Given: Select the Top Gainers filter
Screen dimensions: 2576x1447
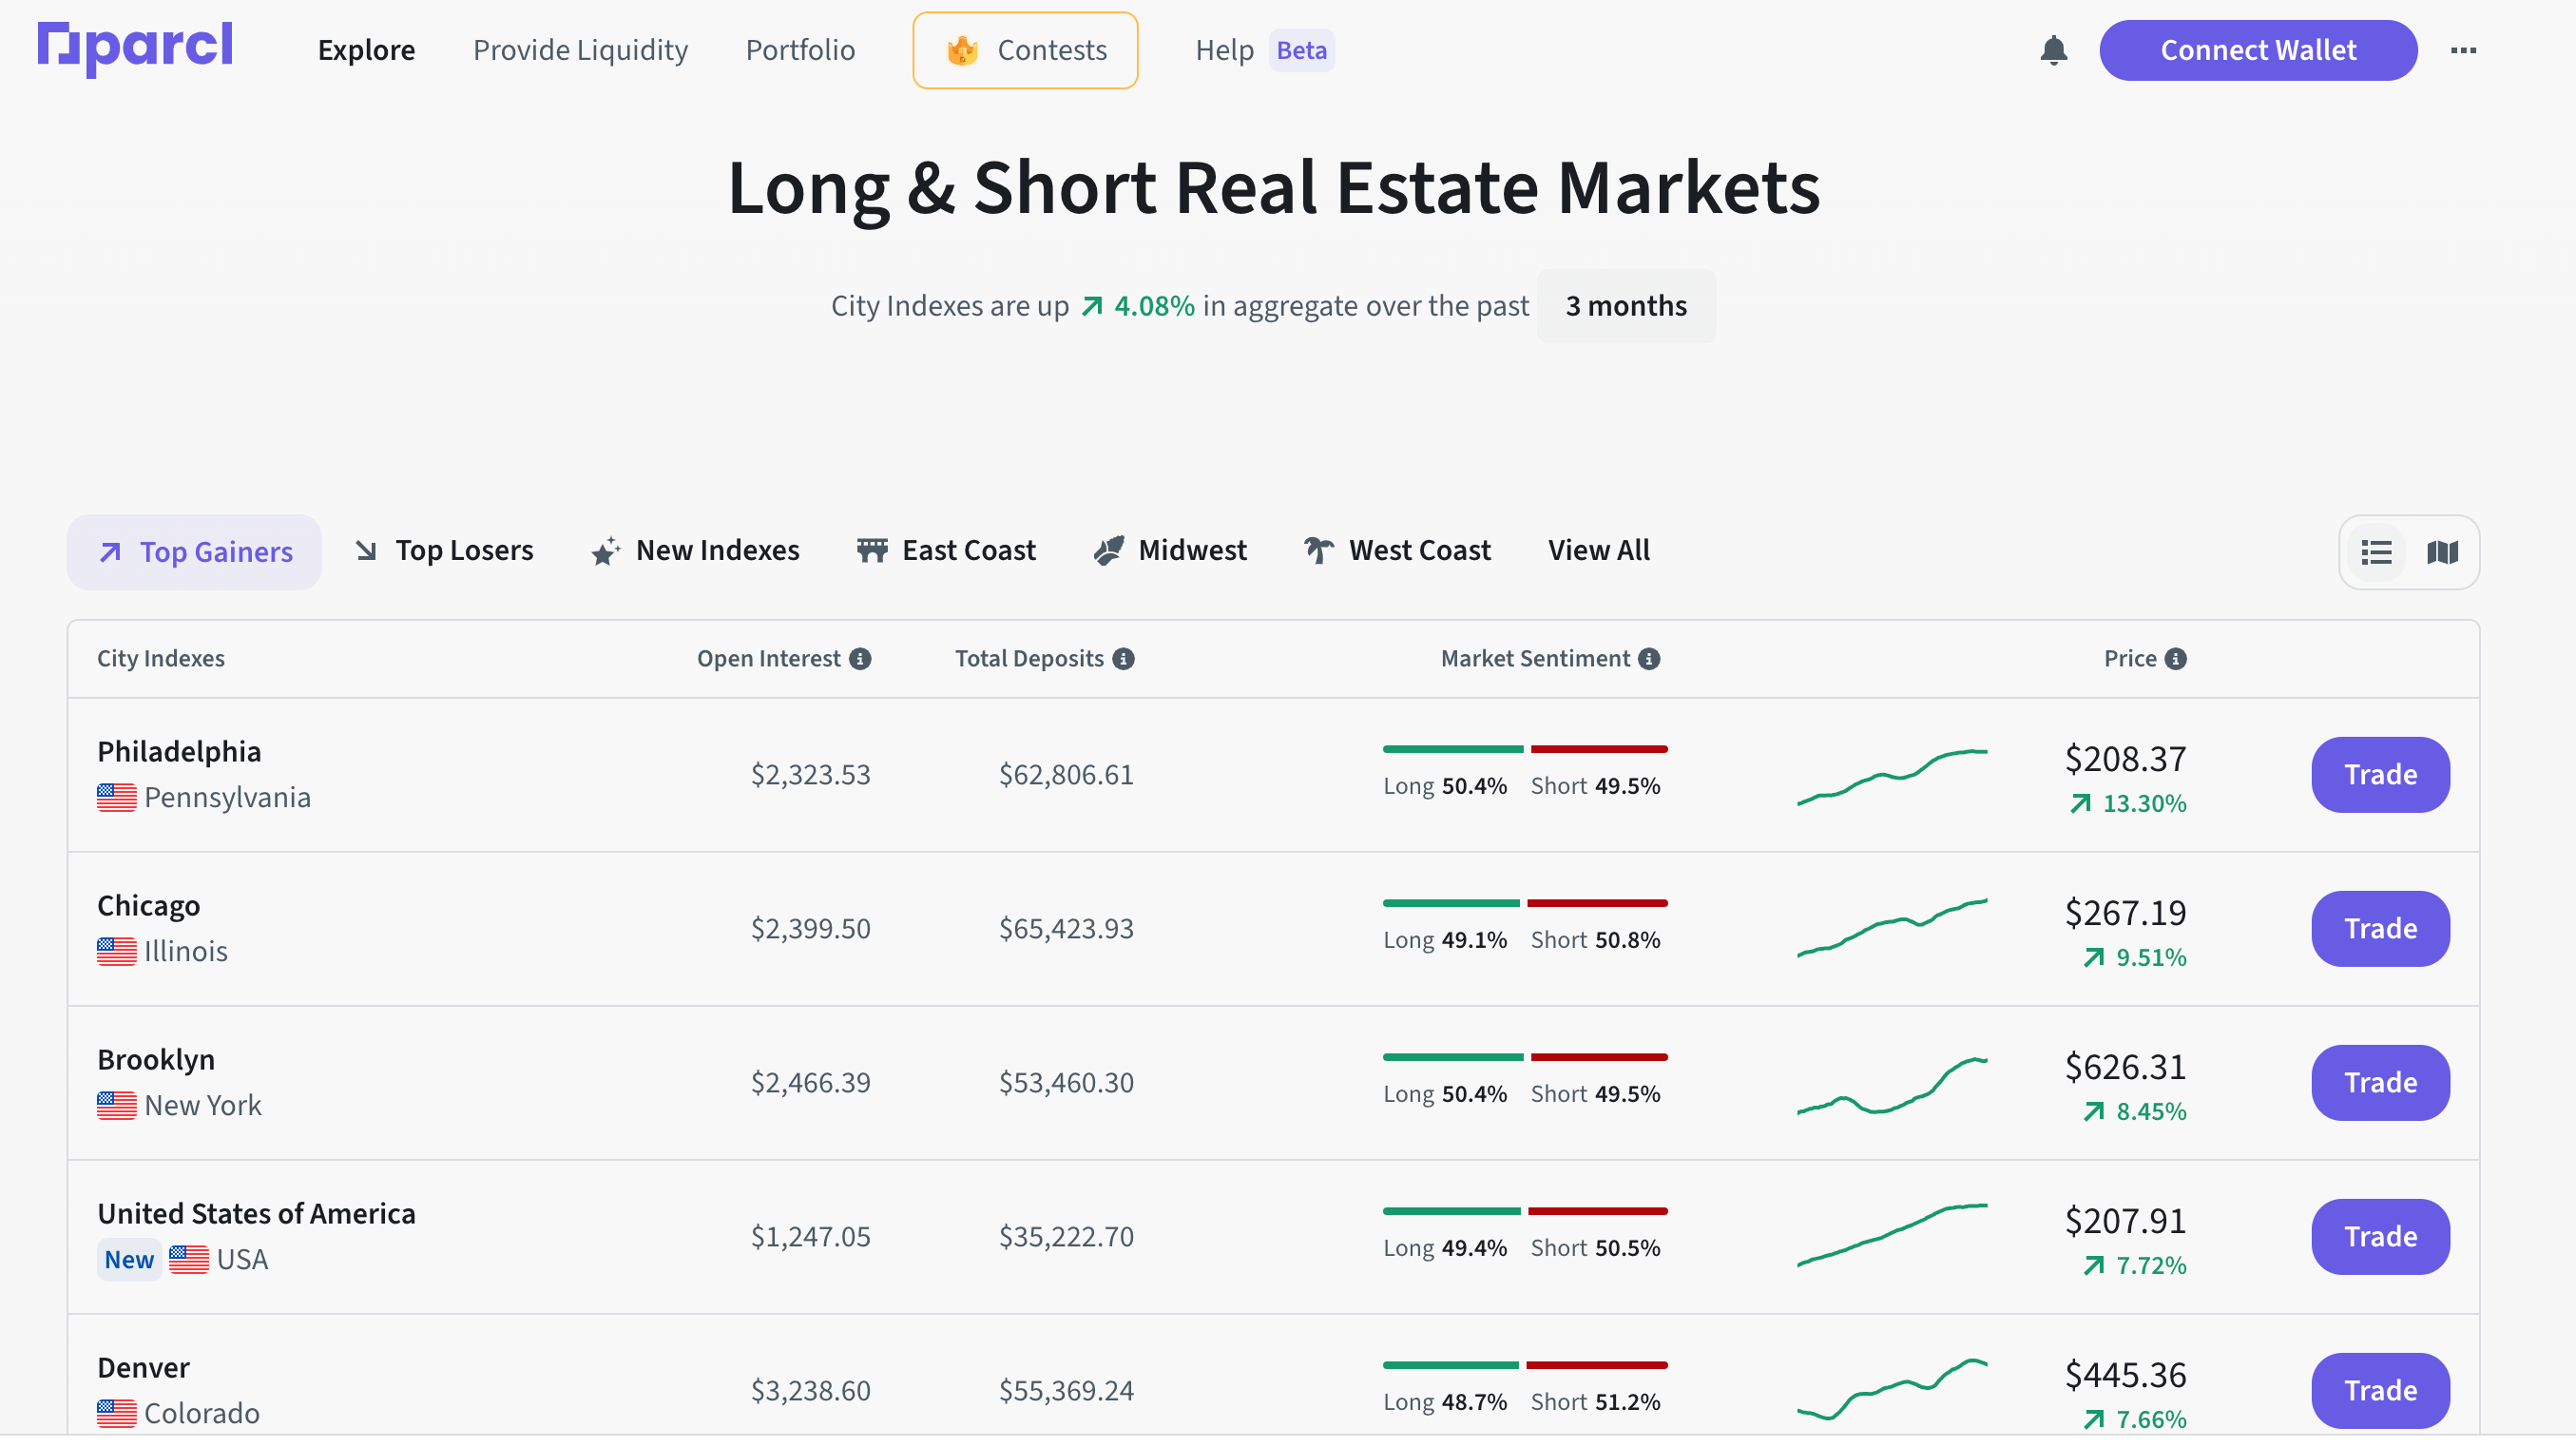Looking at the screenshot, I should click(x=195, y=552).
